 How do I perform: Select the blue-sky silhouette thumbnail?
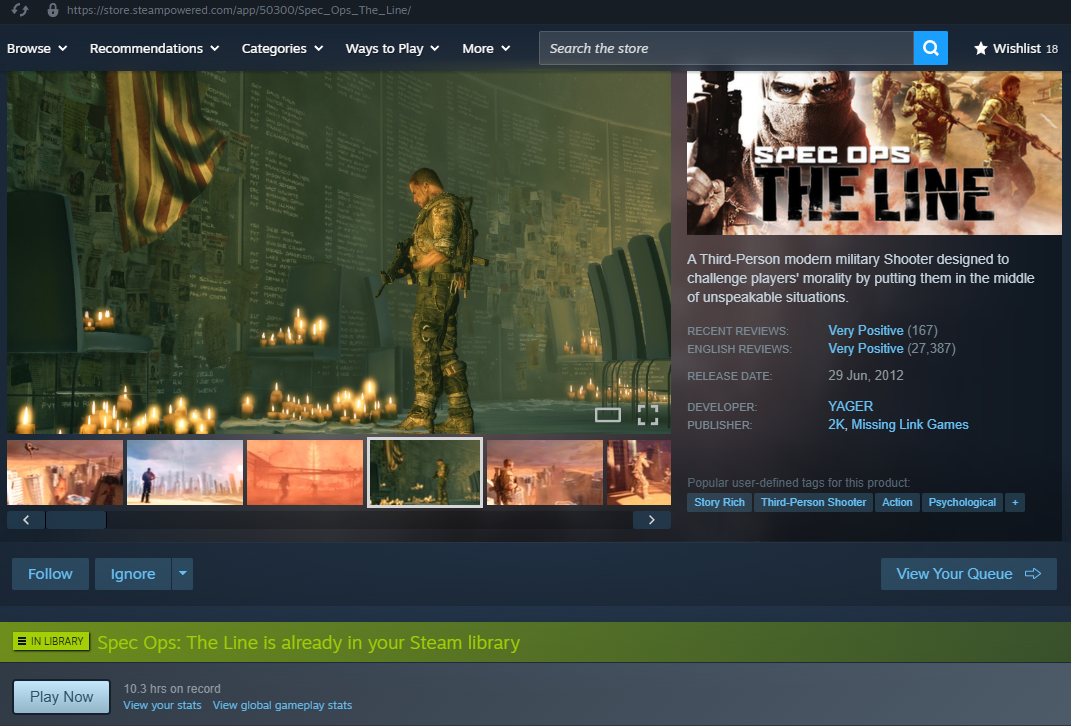tap(185, 473)
